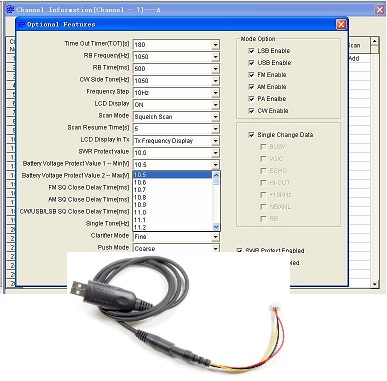Close the Channel Information window
Viewport: 387px width, 381px height.
point(380,10)
